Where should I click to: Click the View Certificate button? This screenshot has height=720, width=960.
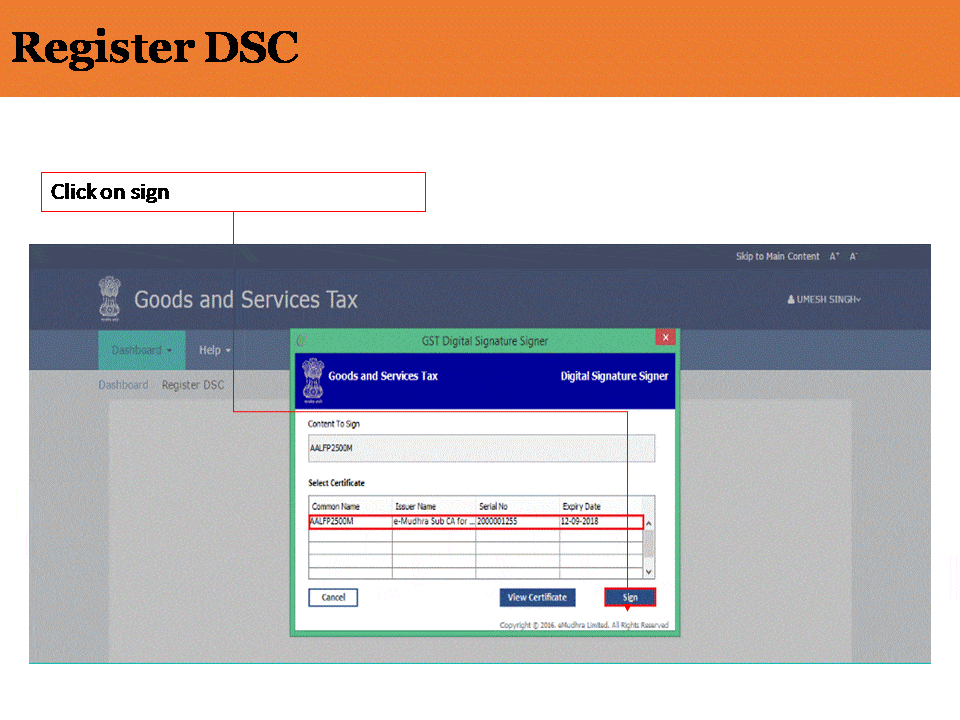click(537, 597)
